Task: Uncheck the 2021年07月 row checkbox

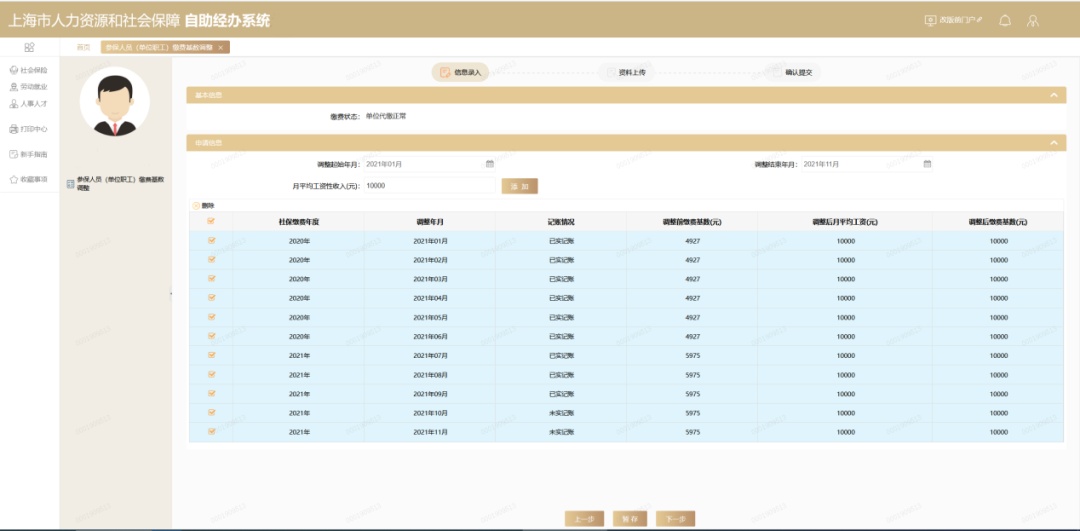Action: pos(211,355)
